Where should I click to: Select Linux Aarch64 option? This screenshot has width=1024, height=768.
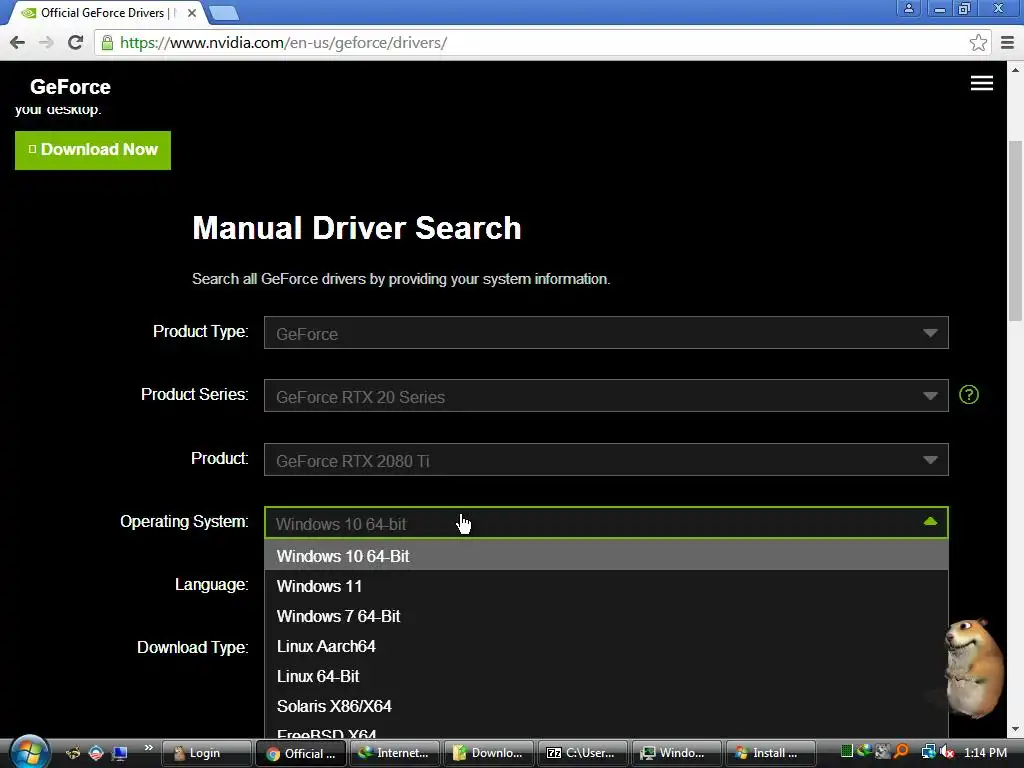(606, 646)
